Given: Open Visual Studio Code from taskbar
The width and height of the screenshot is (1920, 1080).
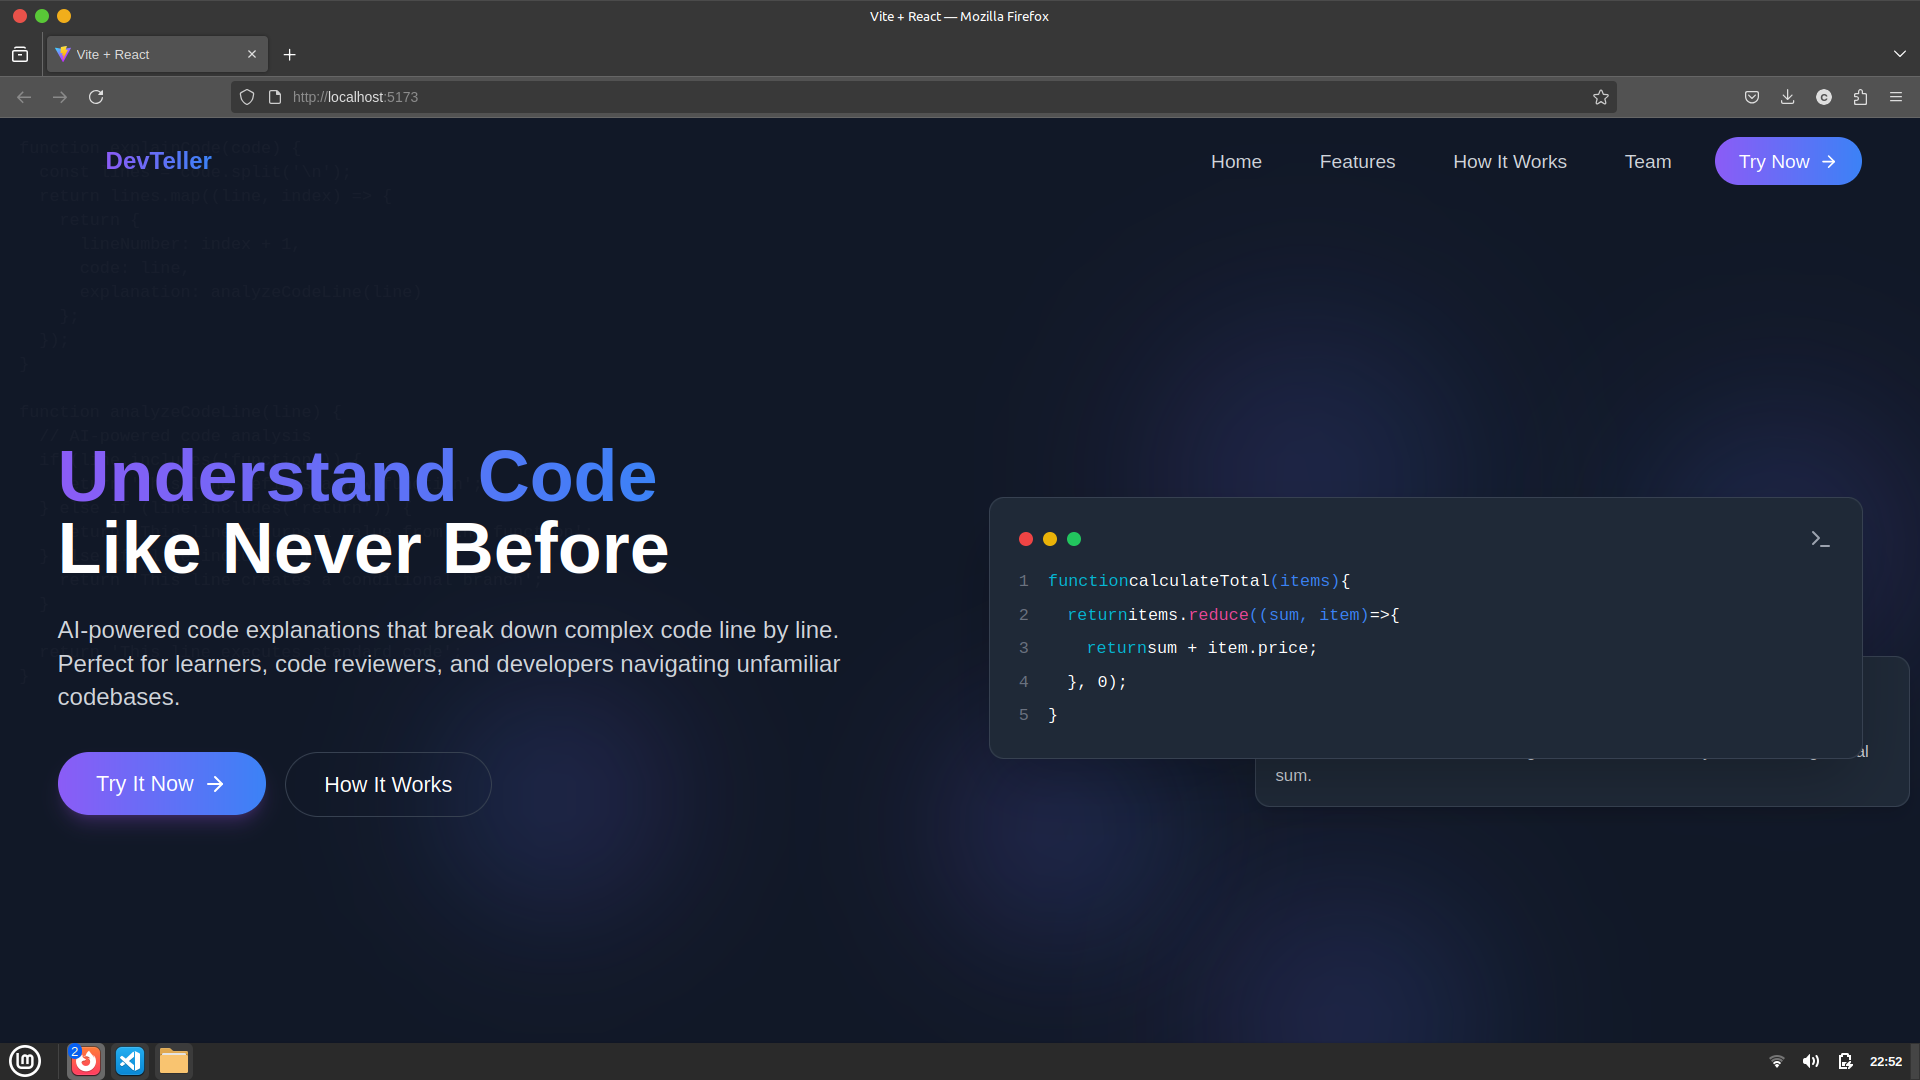Looking at the screenshot, I should tap(130, 1061).
